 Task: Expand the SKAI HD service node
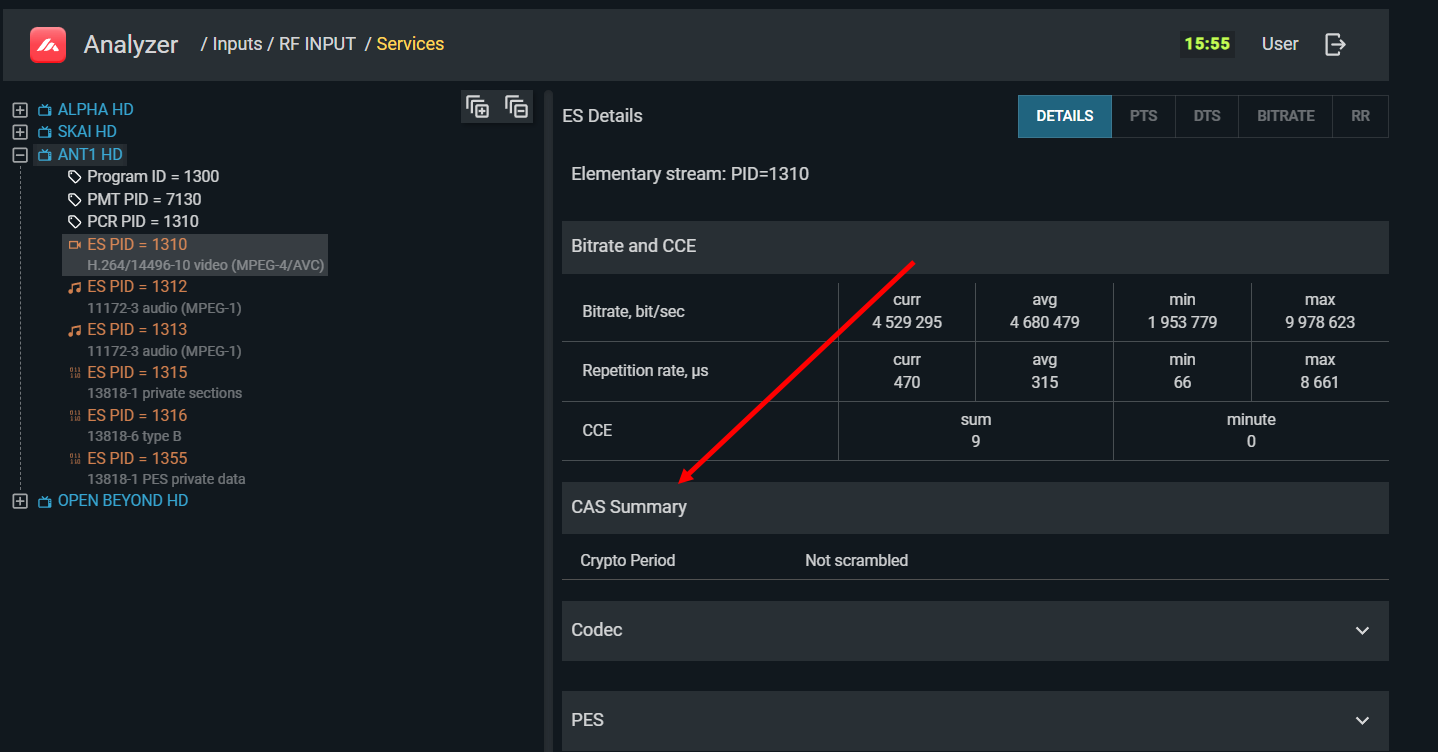click(x=19, y=132)
